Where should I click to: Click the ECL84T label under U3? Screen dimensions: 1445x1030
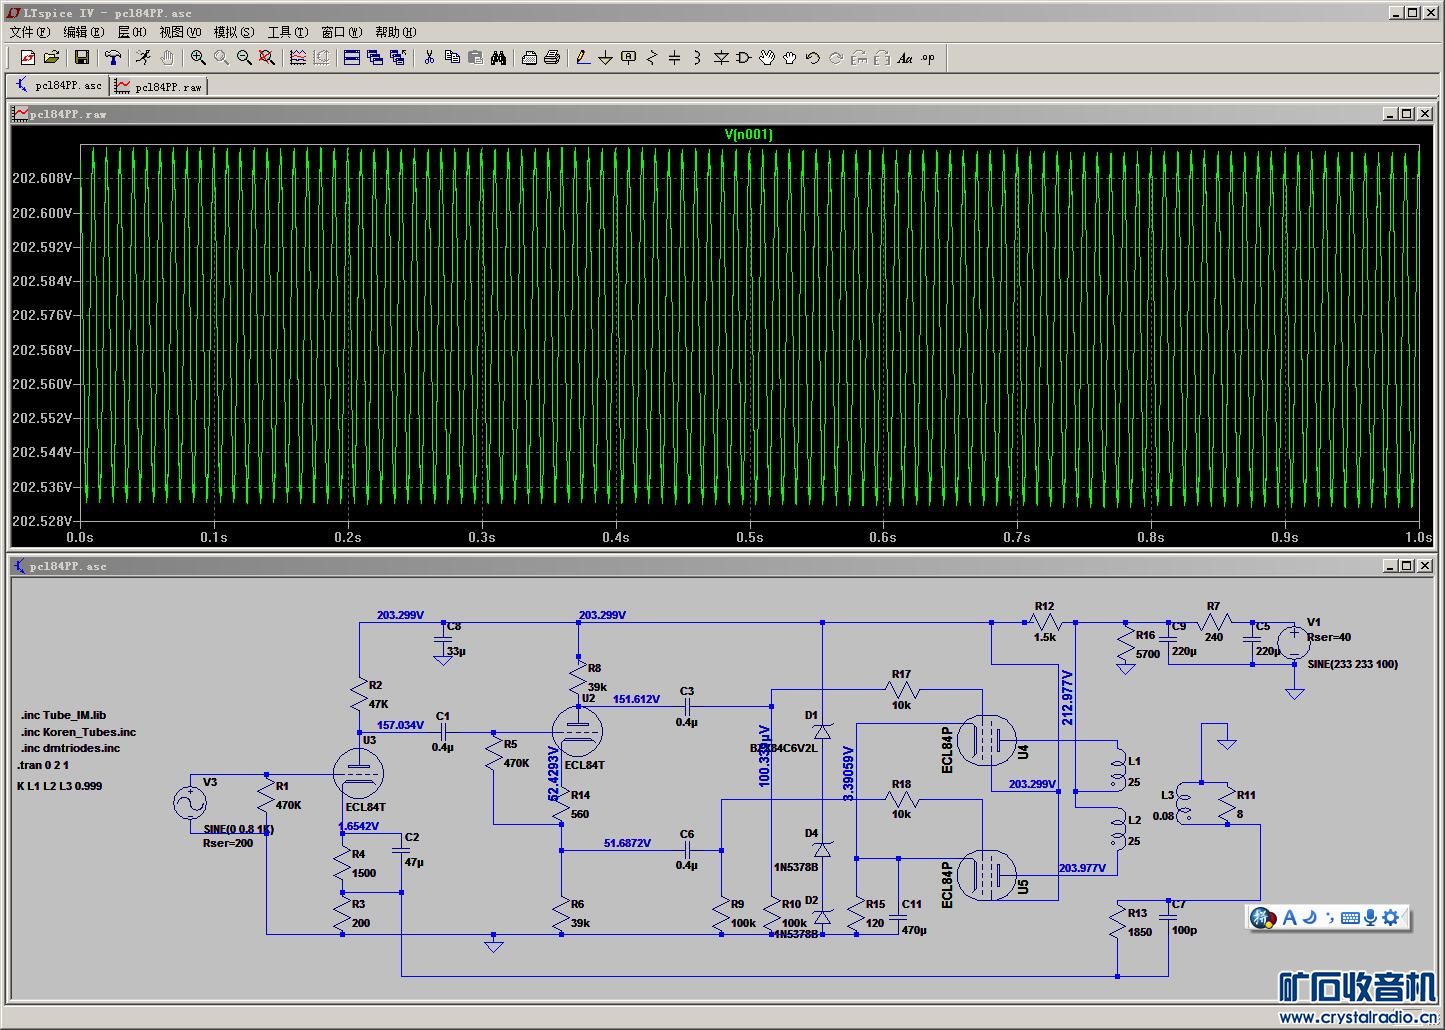coord(365,807)
